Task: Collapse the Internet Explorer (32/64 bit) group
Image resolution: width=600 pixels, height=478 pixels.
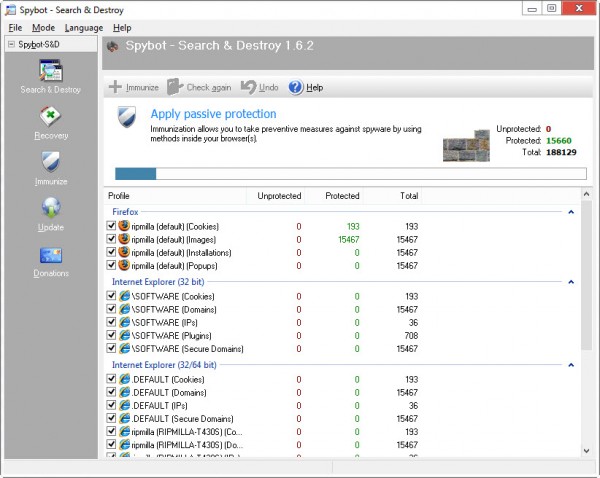Action: point(571,366)
